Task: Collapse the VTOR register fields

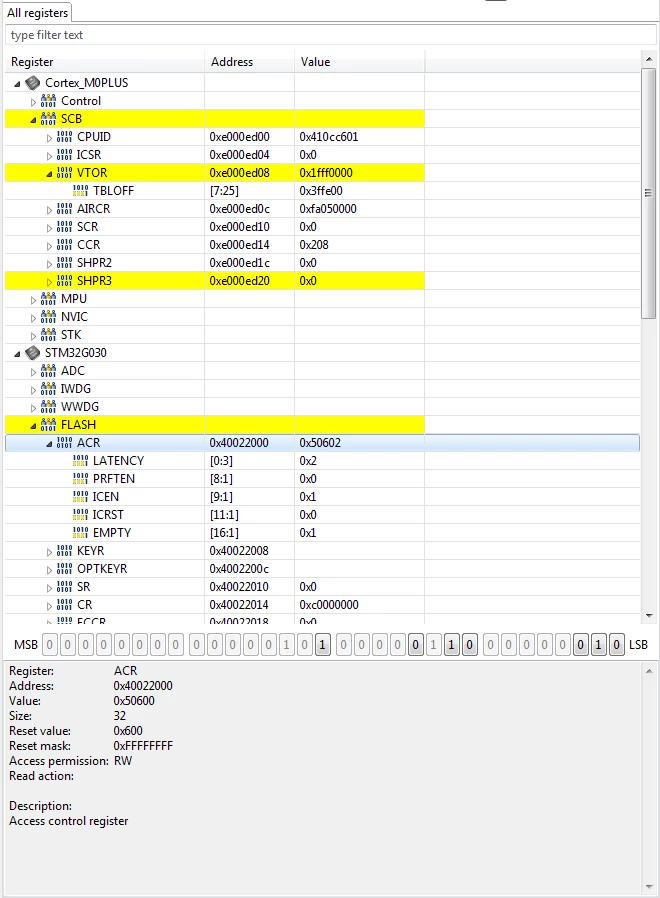Action: [x=49, y=174]
